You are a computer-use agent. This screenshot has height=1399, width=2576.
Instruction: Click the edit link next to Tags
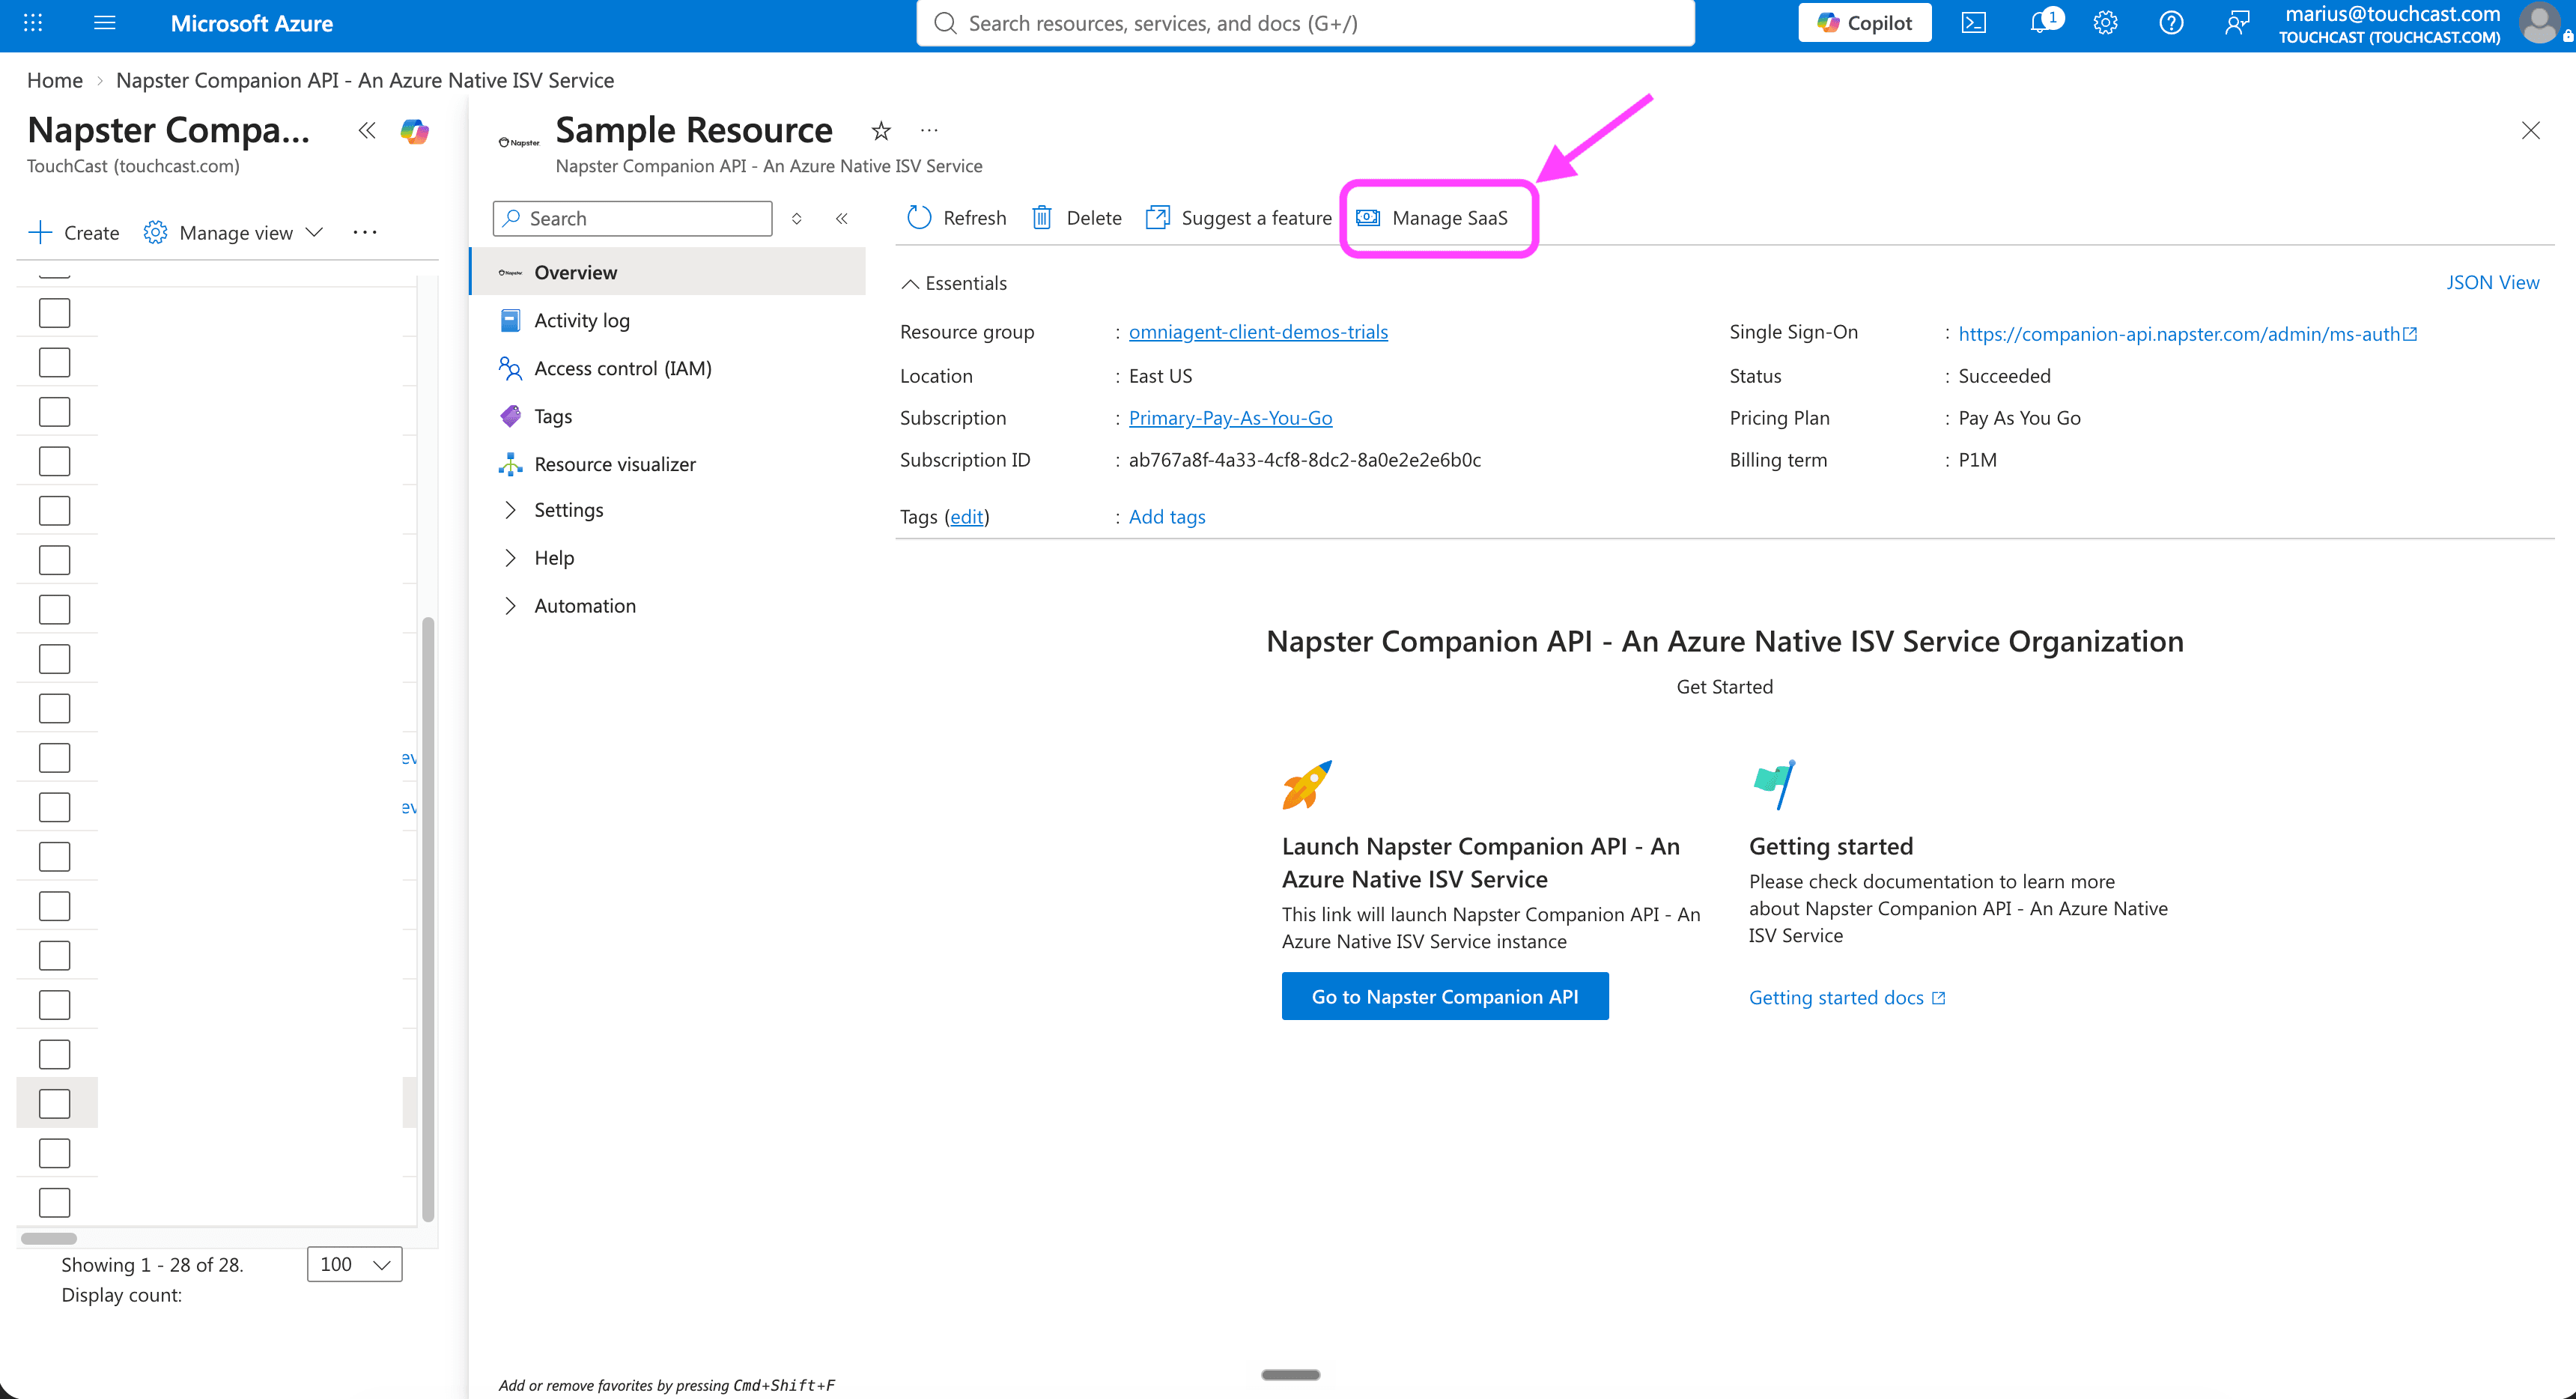966,517
